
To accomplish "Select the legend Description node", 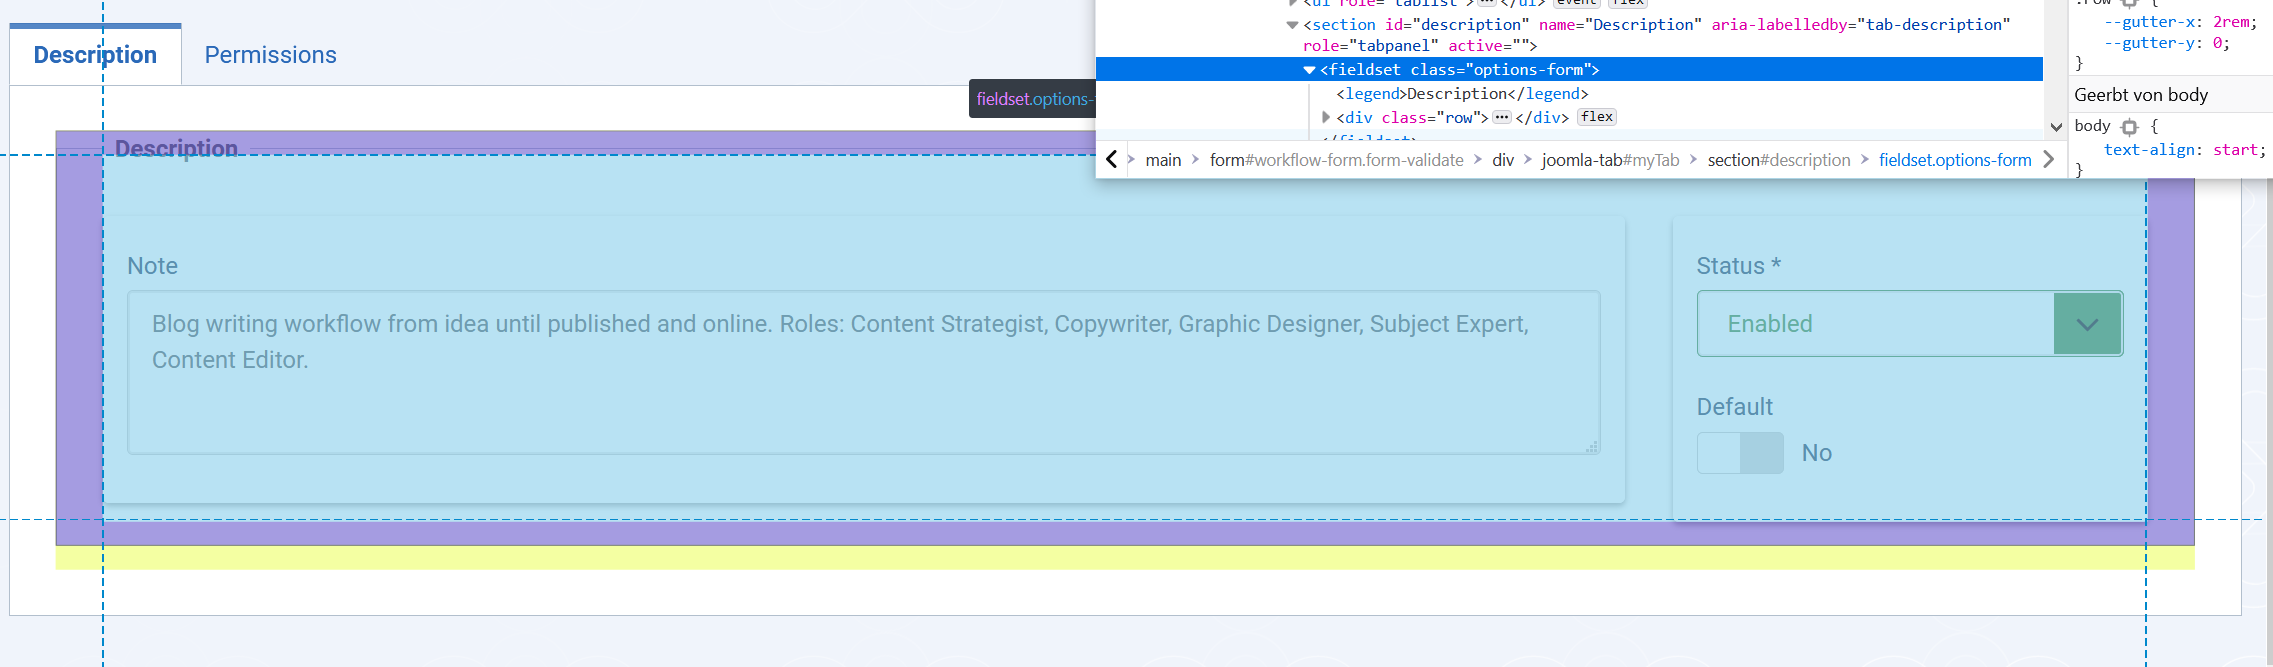I will click(x=1462, y=94).
